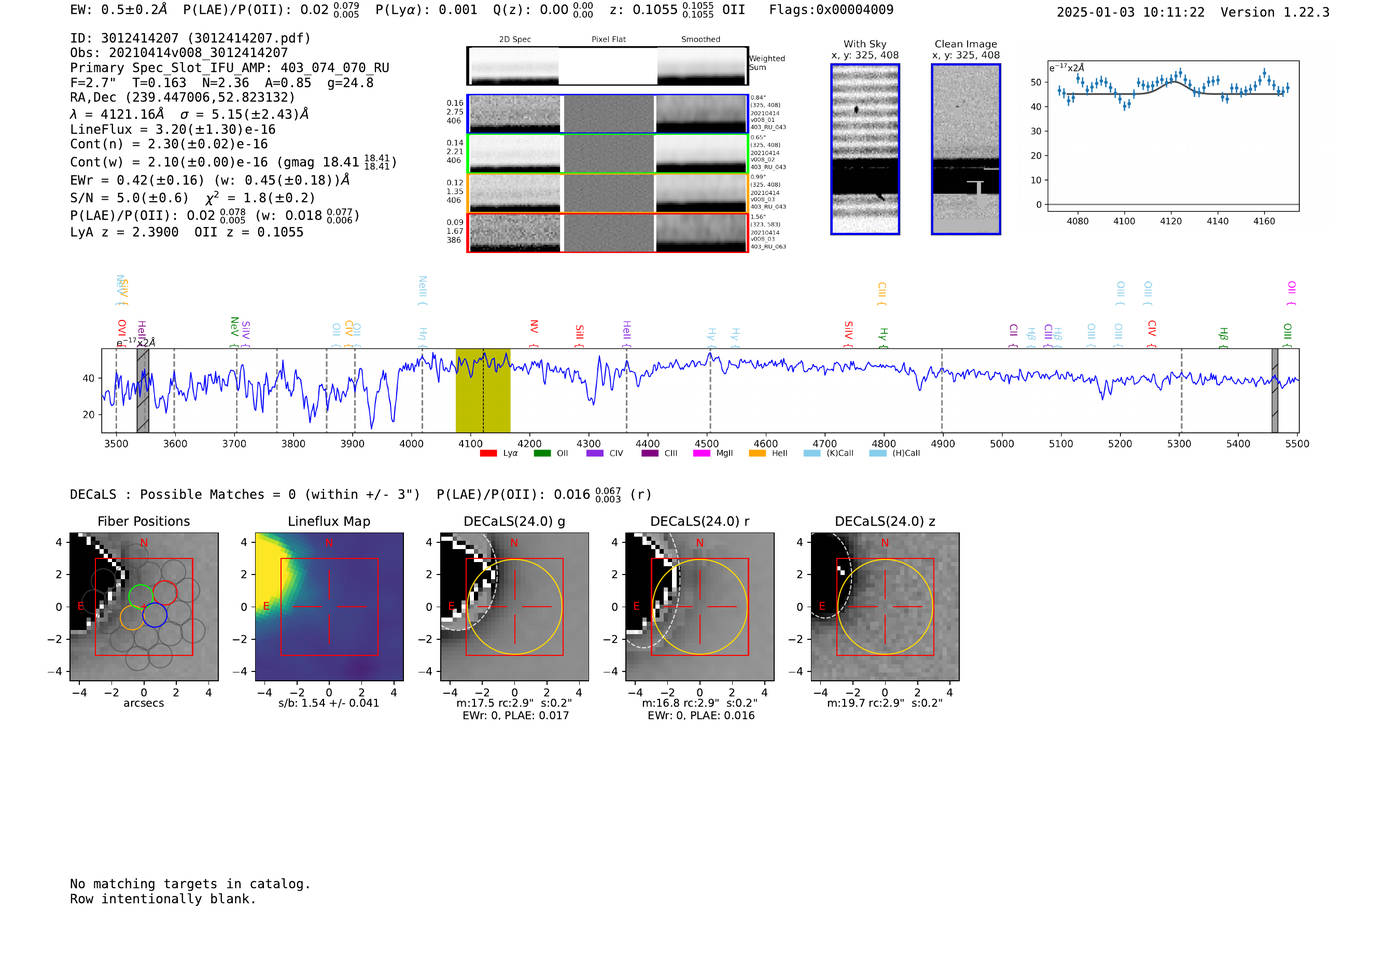1400x953 pixels.
Task: Click the Smoothed column header
Action: tap(701, 40)
